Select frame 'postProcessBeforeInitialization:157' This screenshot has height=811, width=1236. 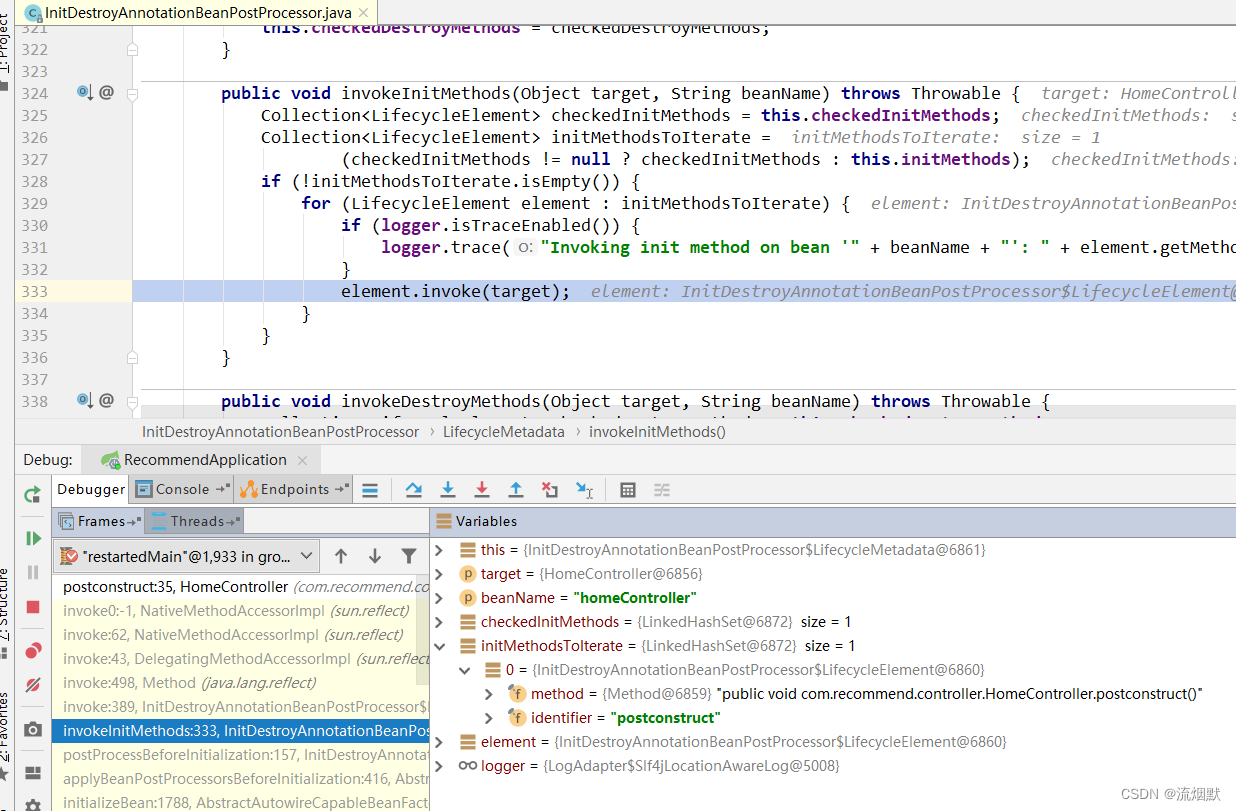coord(241,755)
